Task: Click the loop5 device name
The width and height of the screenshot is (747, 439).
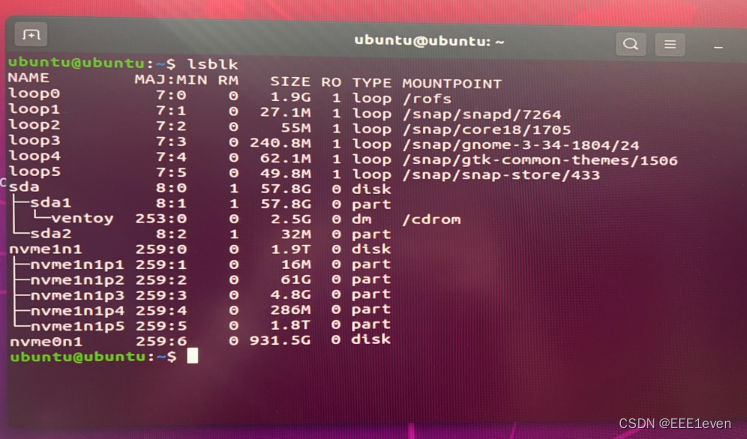Action: 34,171
